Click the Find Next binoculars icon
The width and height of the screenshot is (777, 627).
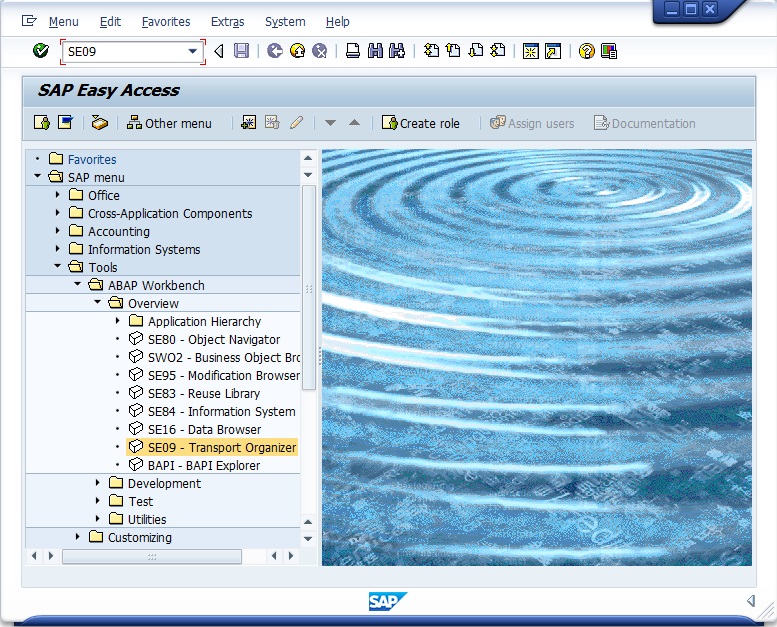pyautogui.click(x=397, y=51)
